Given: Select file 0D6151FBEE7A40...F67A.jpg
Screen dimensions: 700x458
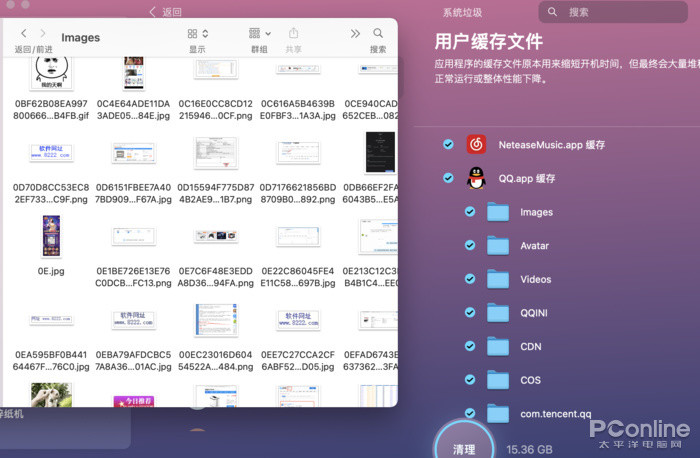Looking at the screenshot, I should coord(133,193).
